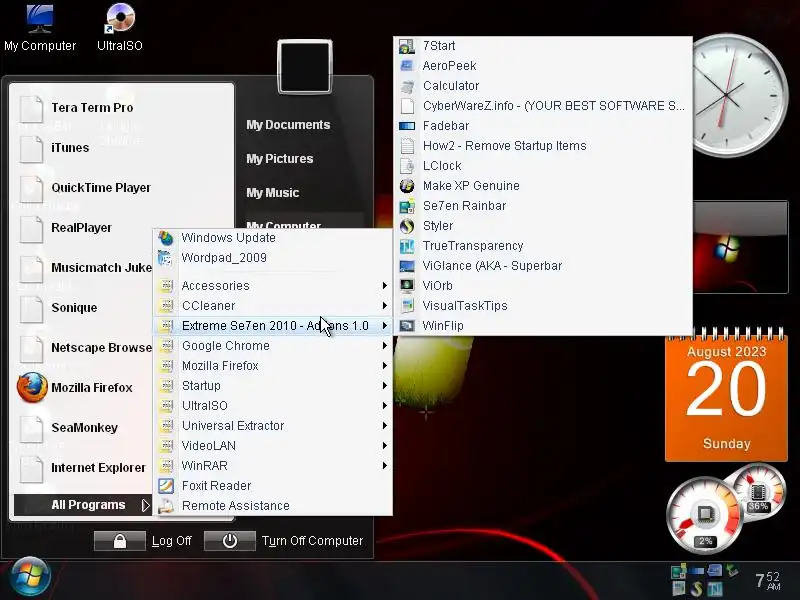
Task: Click the Calculator icon in submenu
Action: click(x=407, y=86)
